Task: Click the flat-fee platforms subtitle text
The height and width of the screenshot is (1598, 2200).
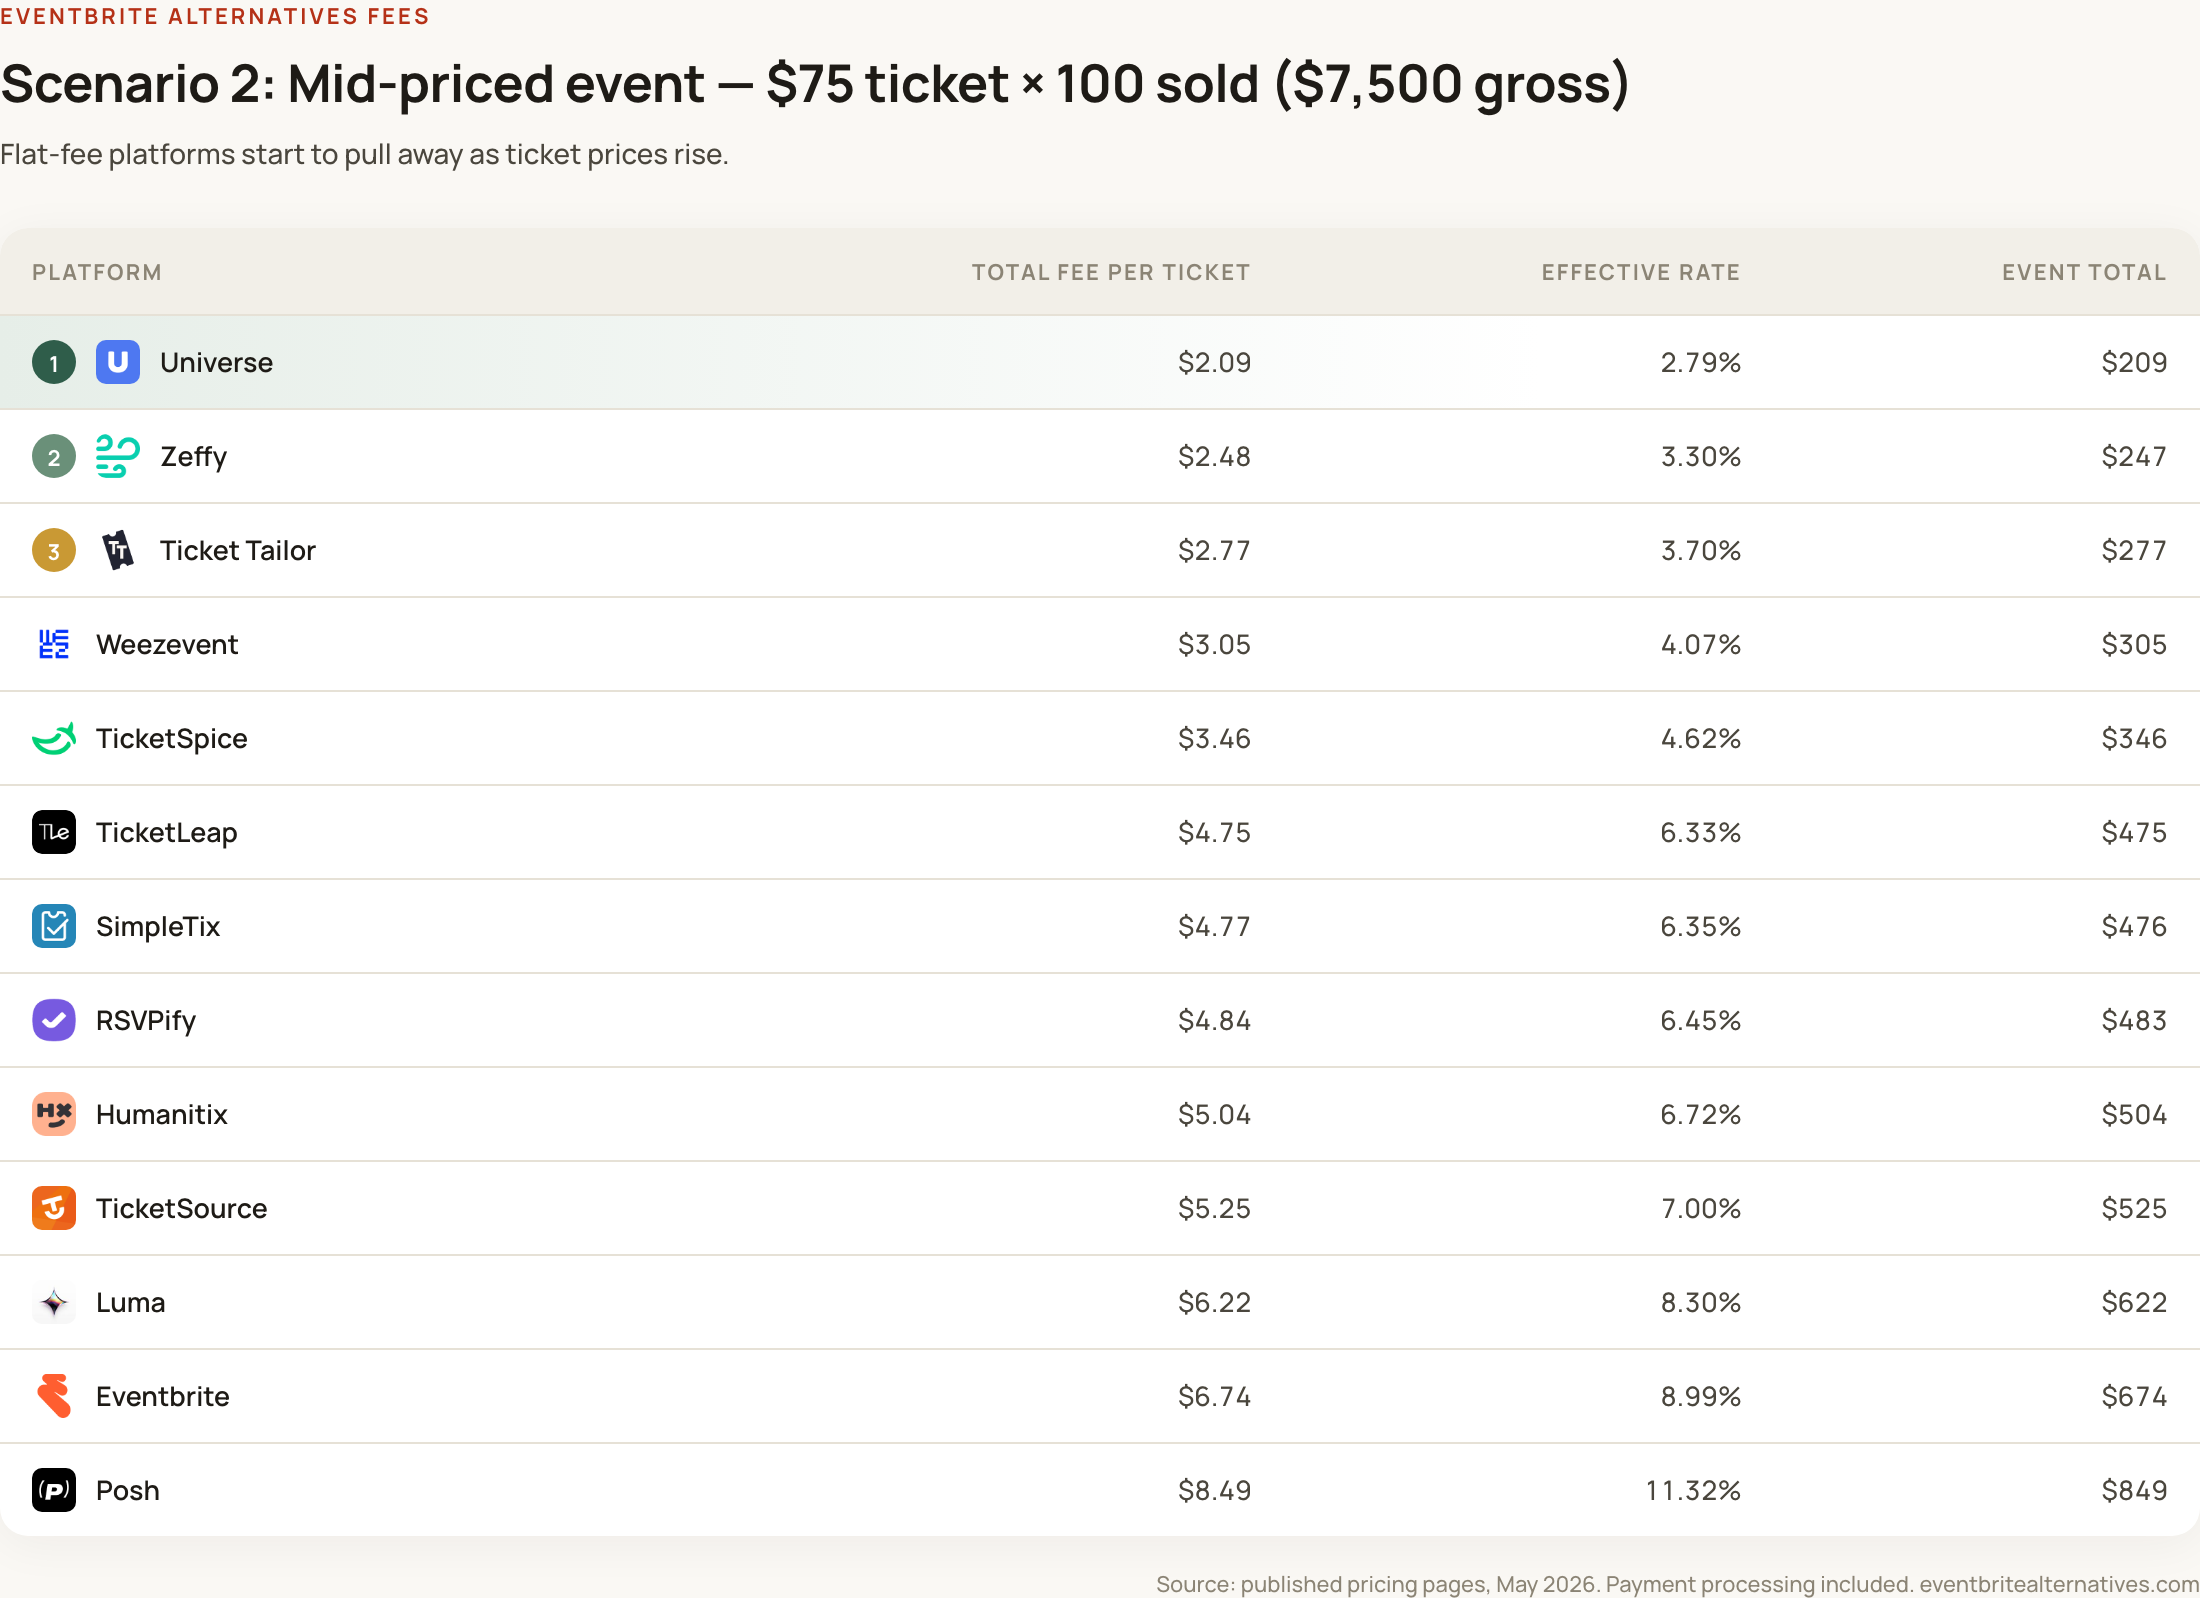Action: [364, 155]
